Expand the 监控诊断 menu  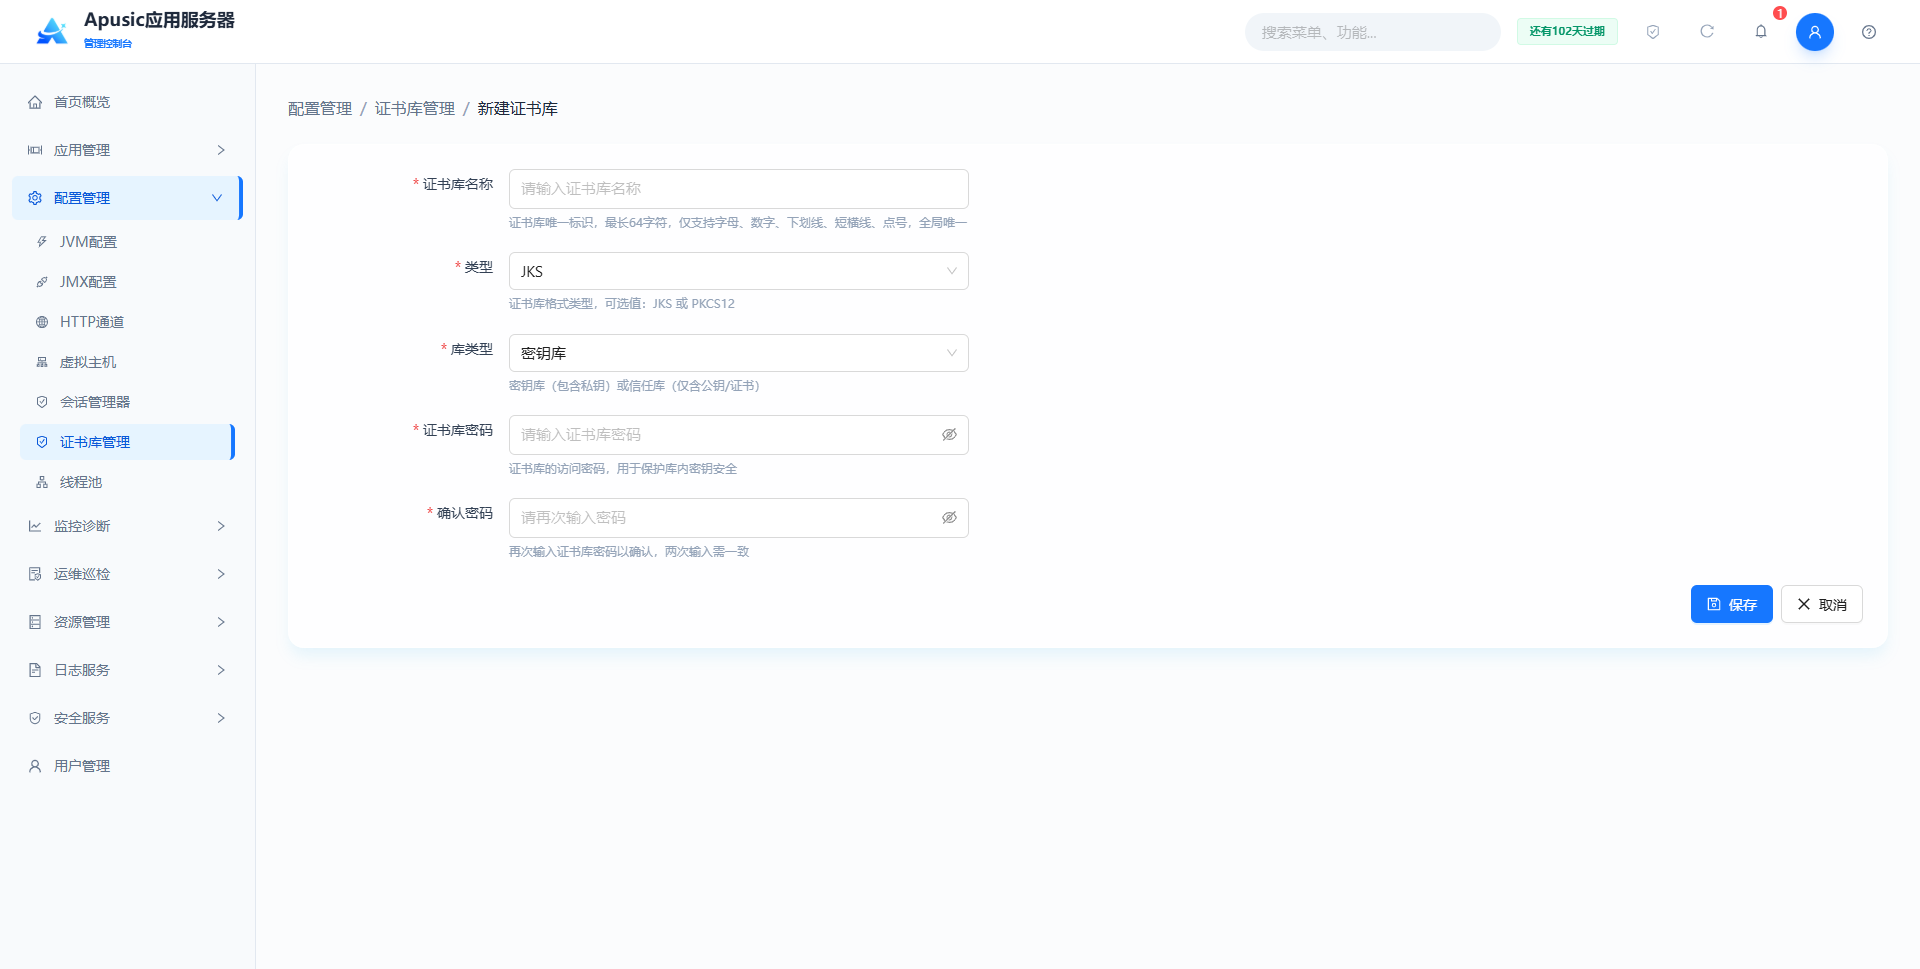pos(128,526)
